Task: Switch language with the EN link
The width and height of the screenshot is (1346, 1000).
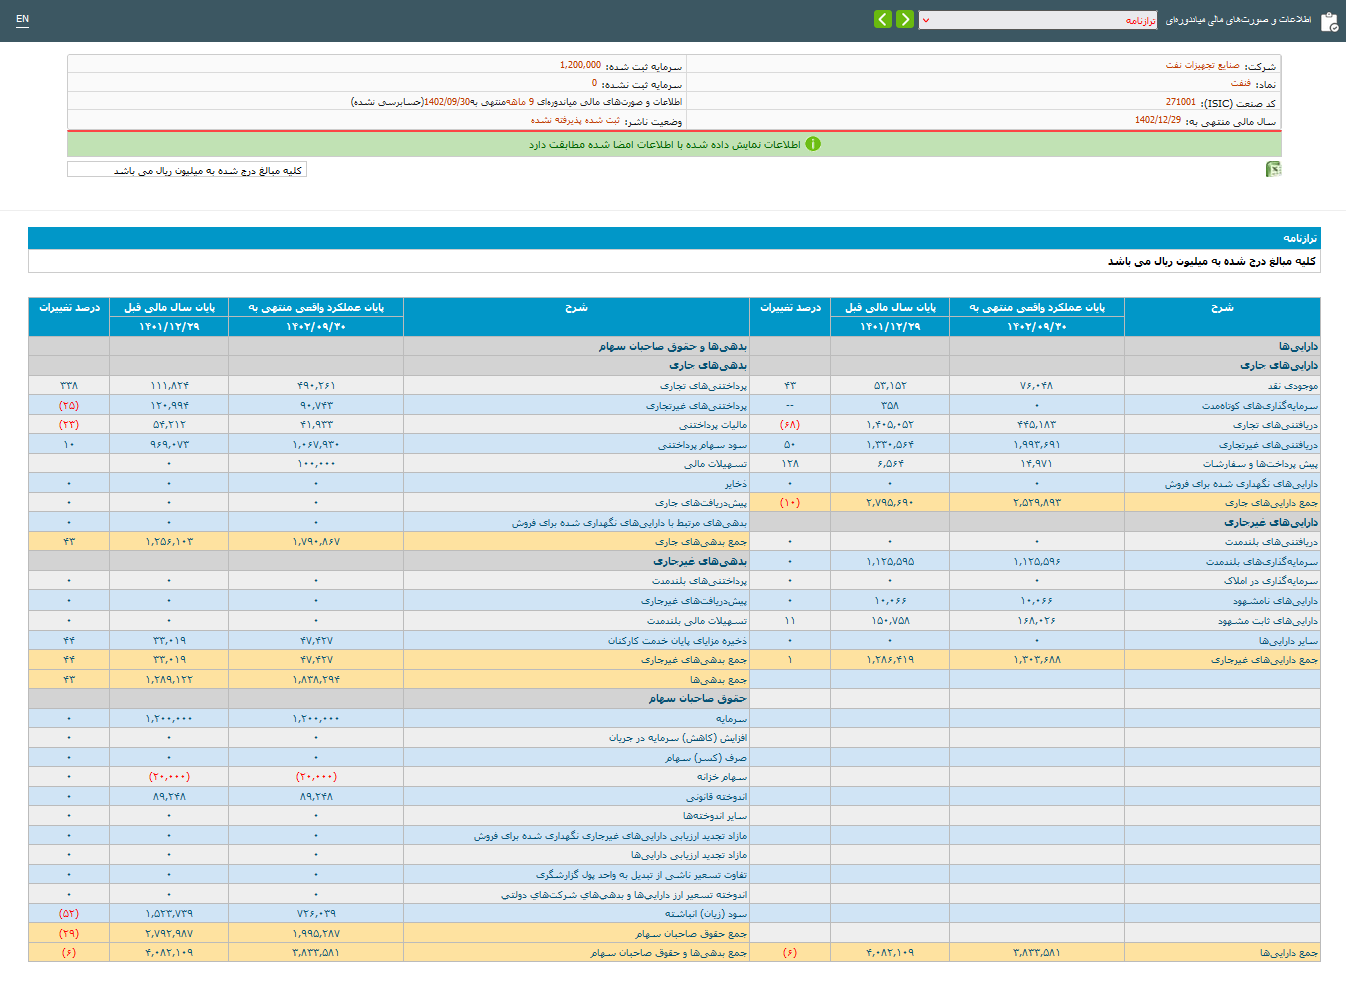Action: (x=23, y=19)
